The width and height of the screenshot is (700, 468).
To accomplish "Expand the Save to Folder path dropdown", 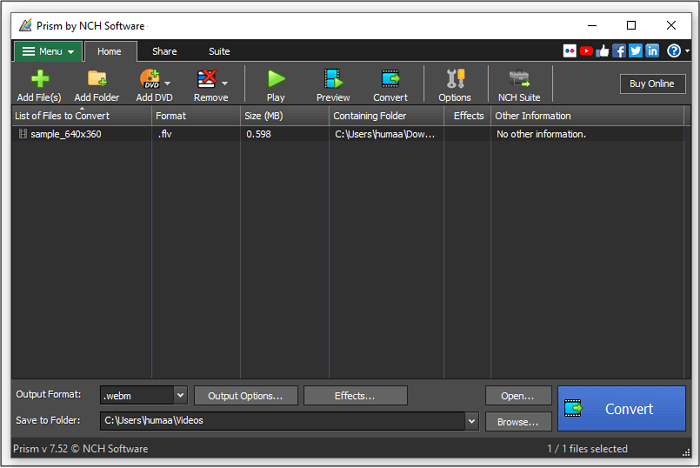I will (472, 421).
